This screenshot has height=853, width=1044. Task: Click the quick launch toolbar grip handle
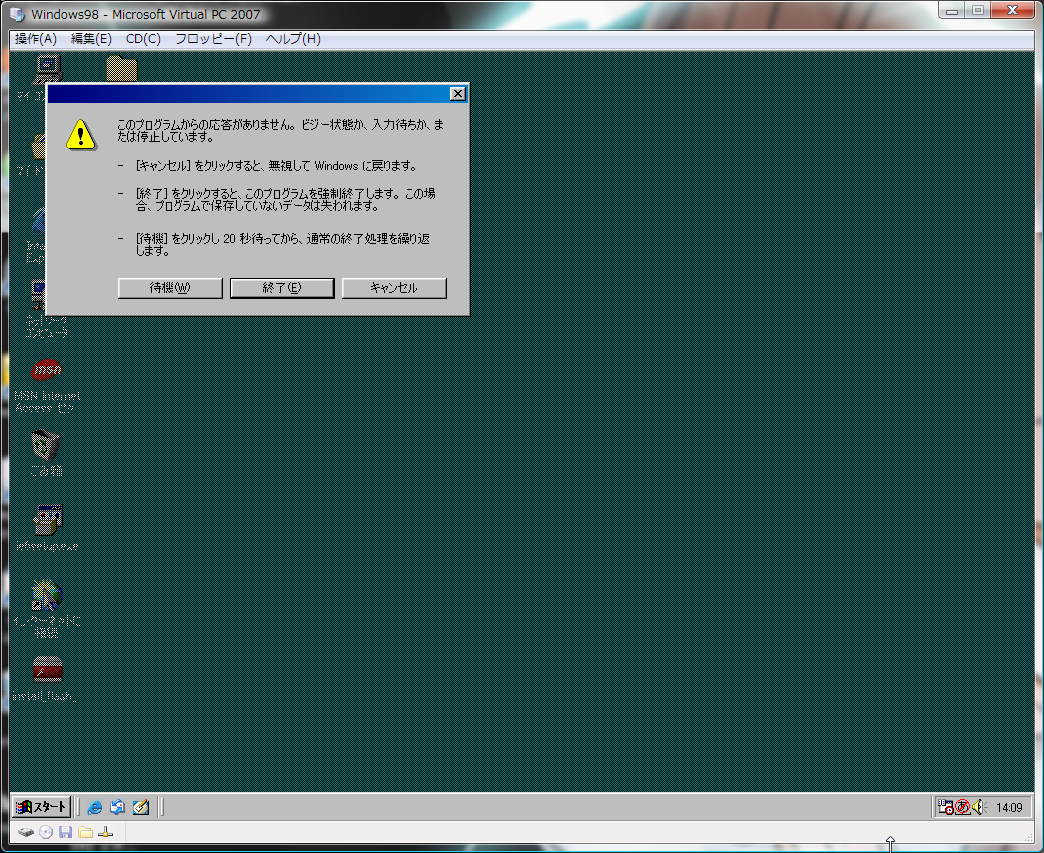(x=78, y=807)
